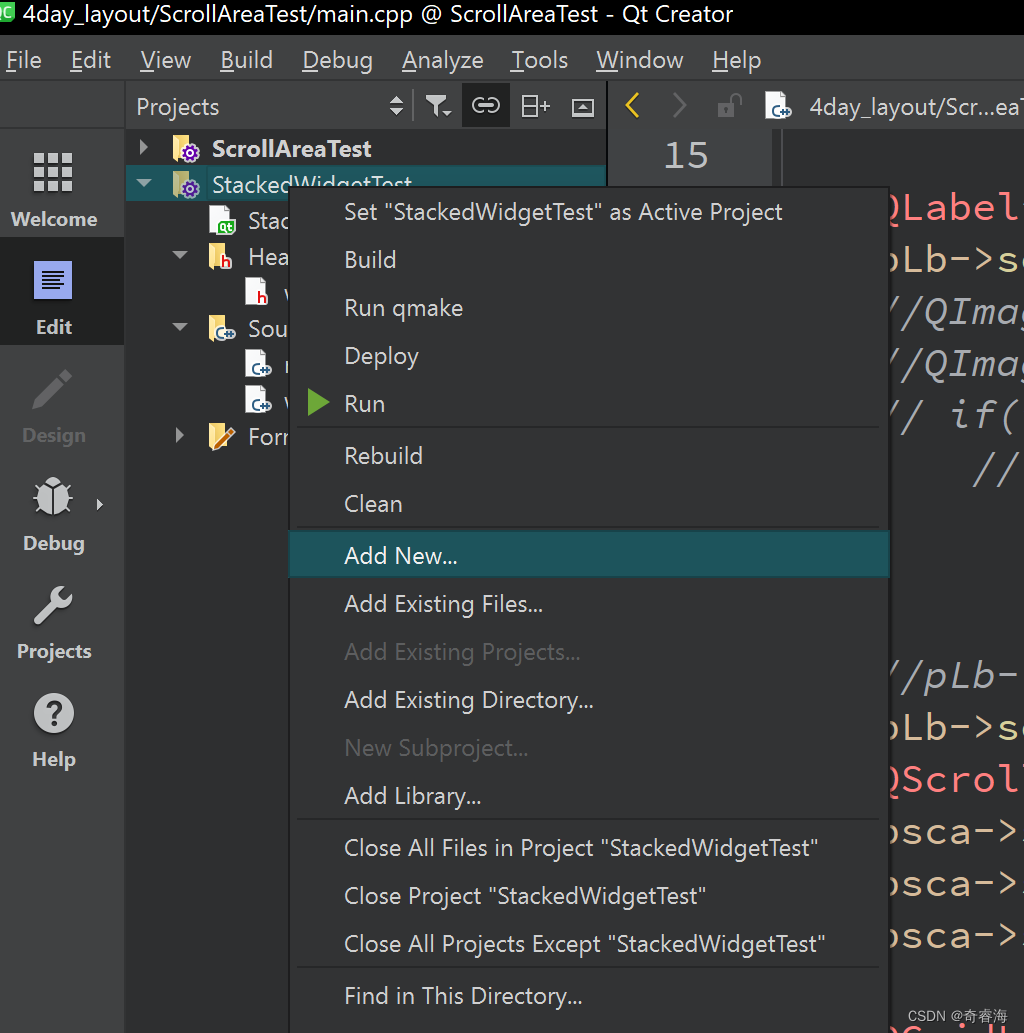The image size is (1024, 1033).
Task: Click the open document name 4day_layout/Scr...
Action: [x=916, y=107]
